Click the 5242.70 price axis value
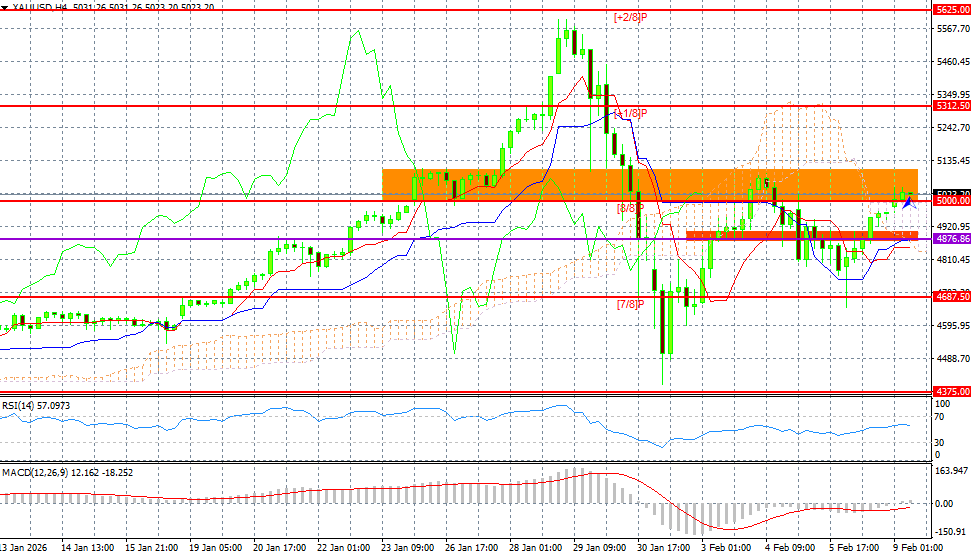The image size is (971, 558). point(953,128)
